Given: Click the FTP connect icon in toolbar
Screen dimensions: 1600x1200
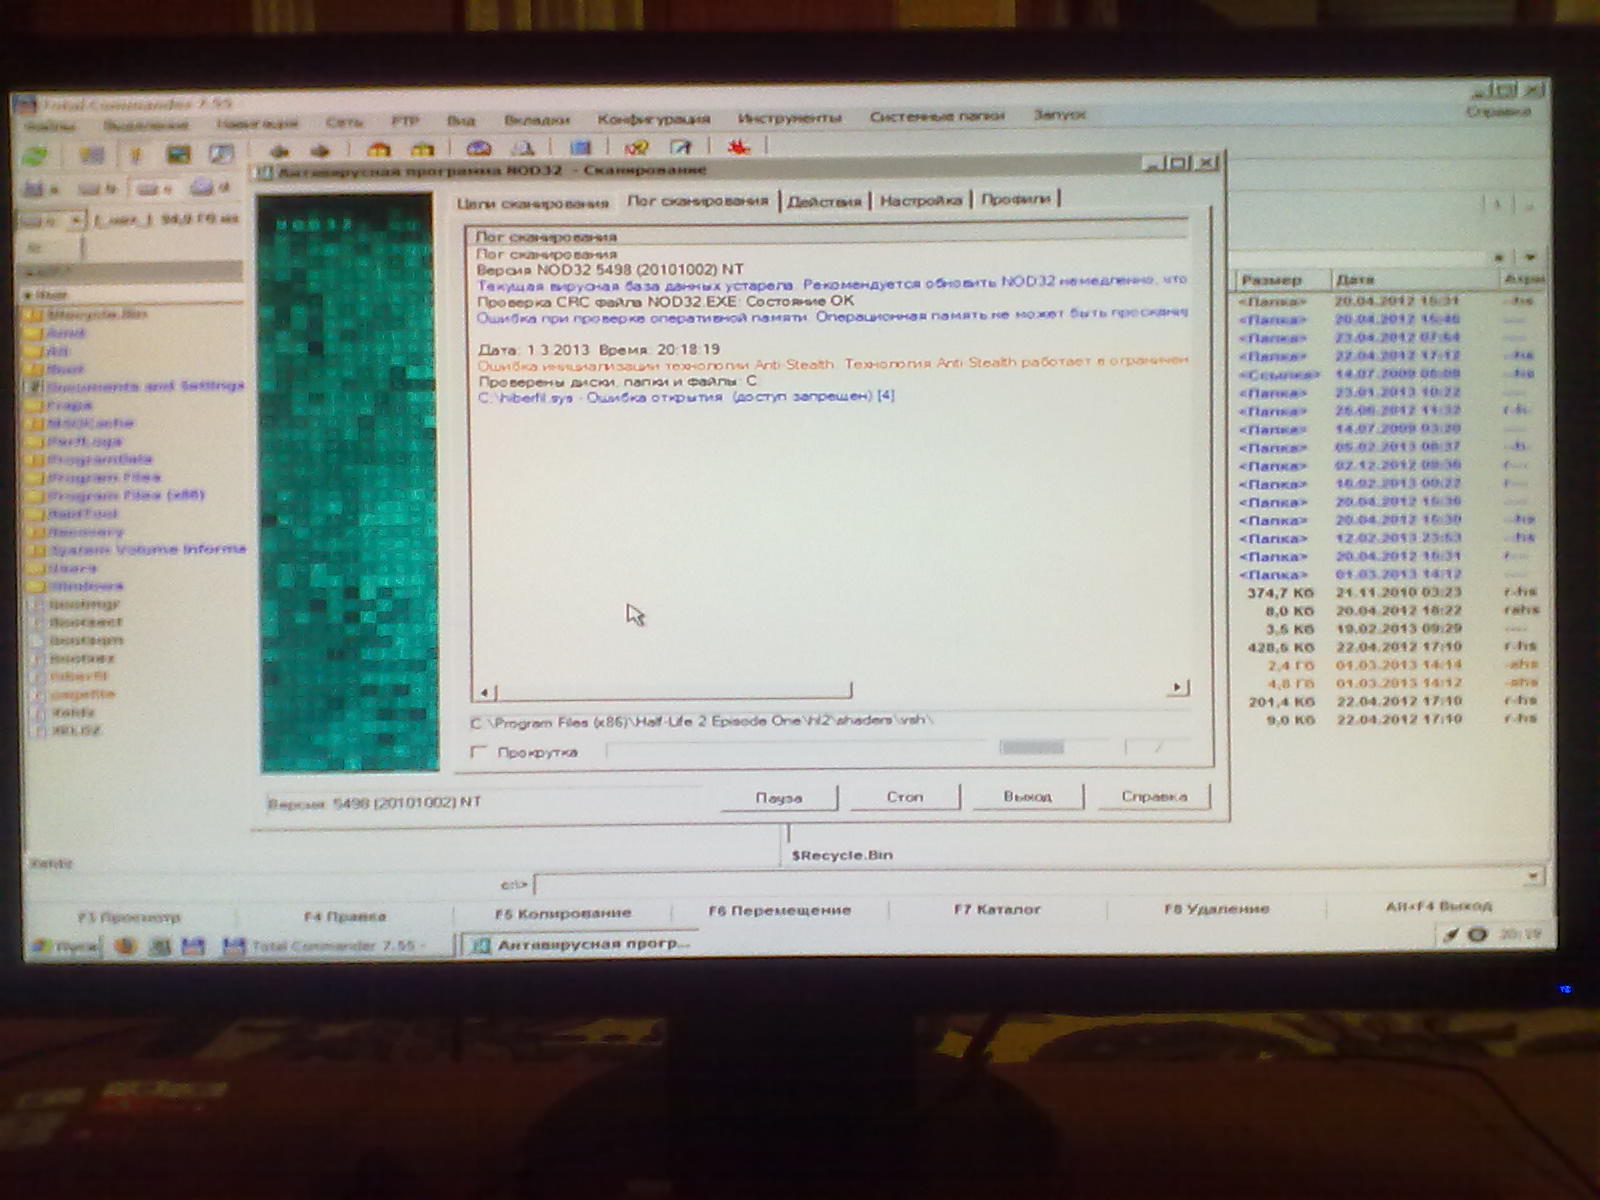Looking at the screenshot, I should click(x=479, y=149).
